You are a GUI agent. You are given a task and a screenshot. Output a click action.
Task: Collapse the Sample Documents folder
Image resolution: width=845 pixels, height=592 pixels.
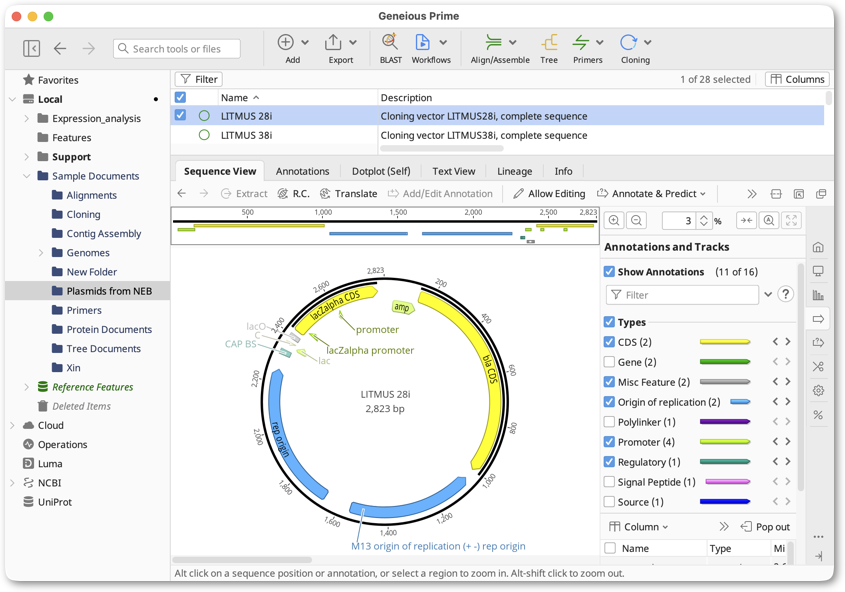click(26, 176)
